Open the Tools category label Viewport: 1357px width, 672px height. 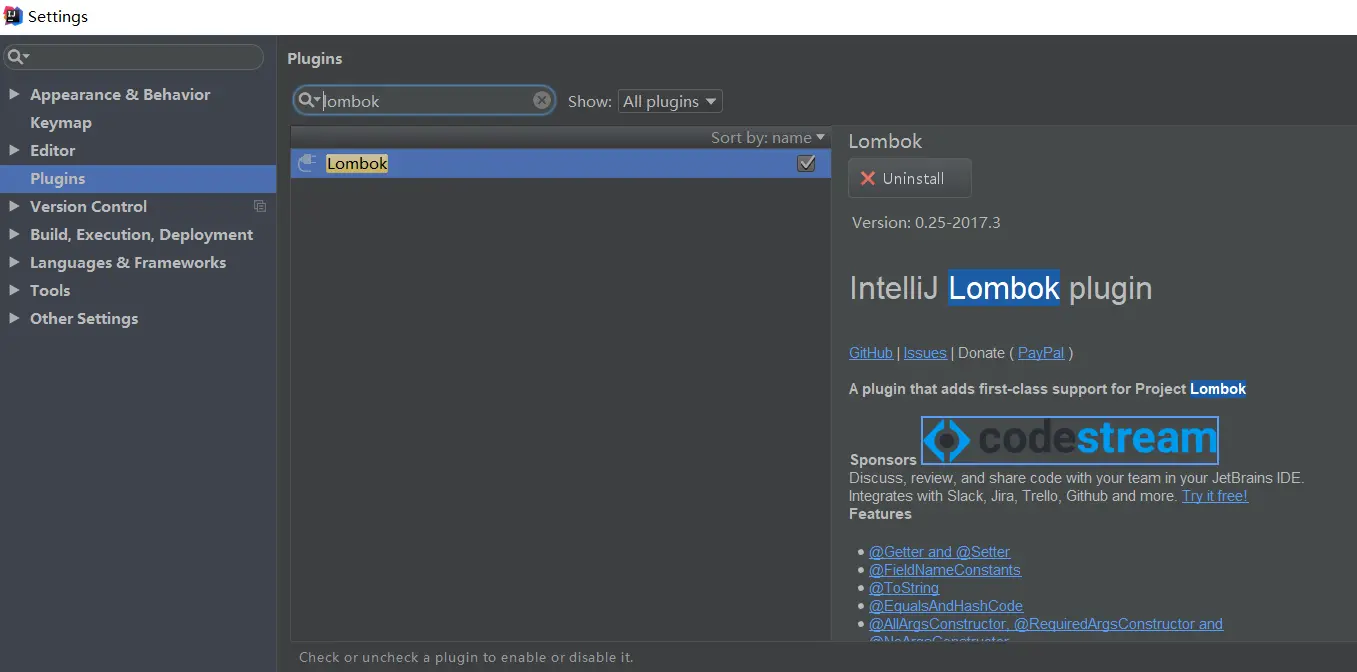coord(50,290)
